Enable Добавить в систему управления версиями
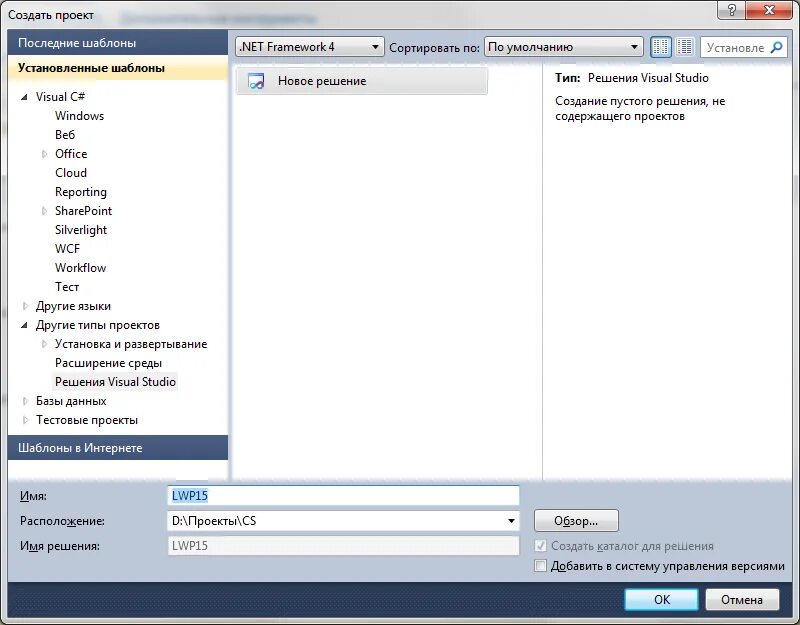800x625 pixels. point(540,566)
